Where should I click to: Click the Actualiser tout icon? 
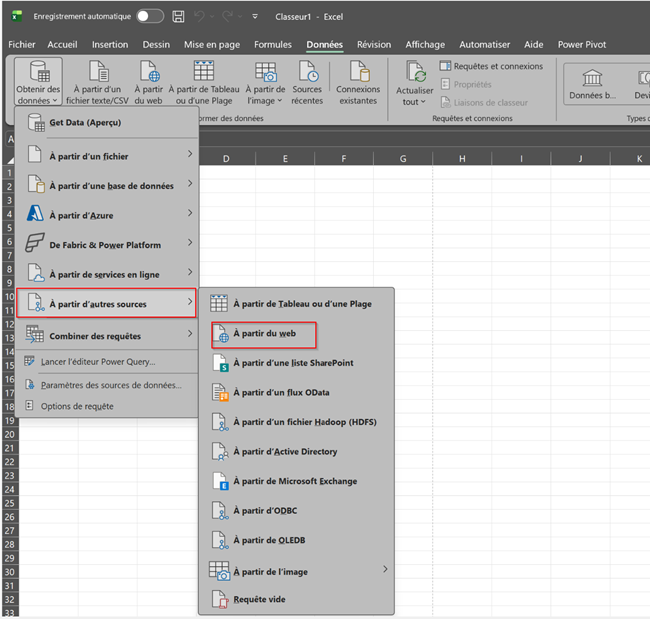415,72
